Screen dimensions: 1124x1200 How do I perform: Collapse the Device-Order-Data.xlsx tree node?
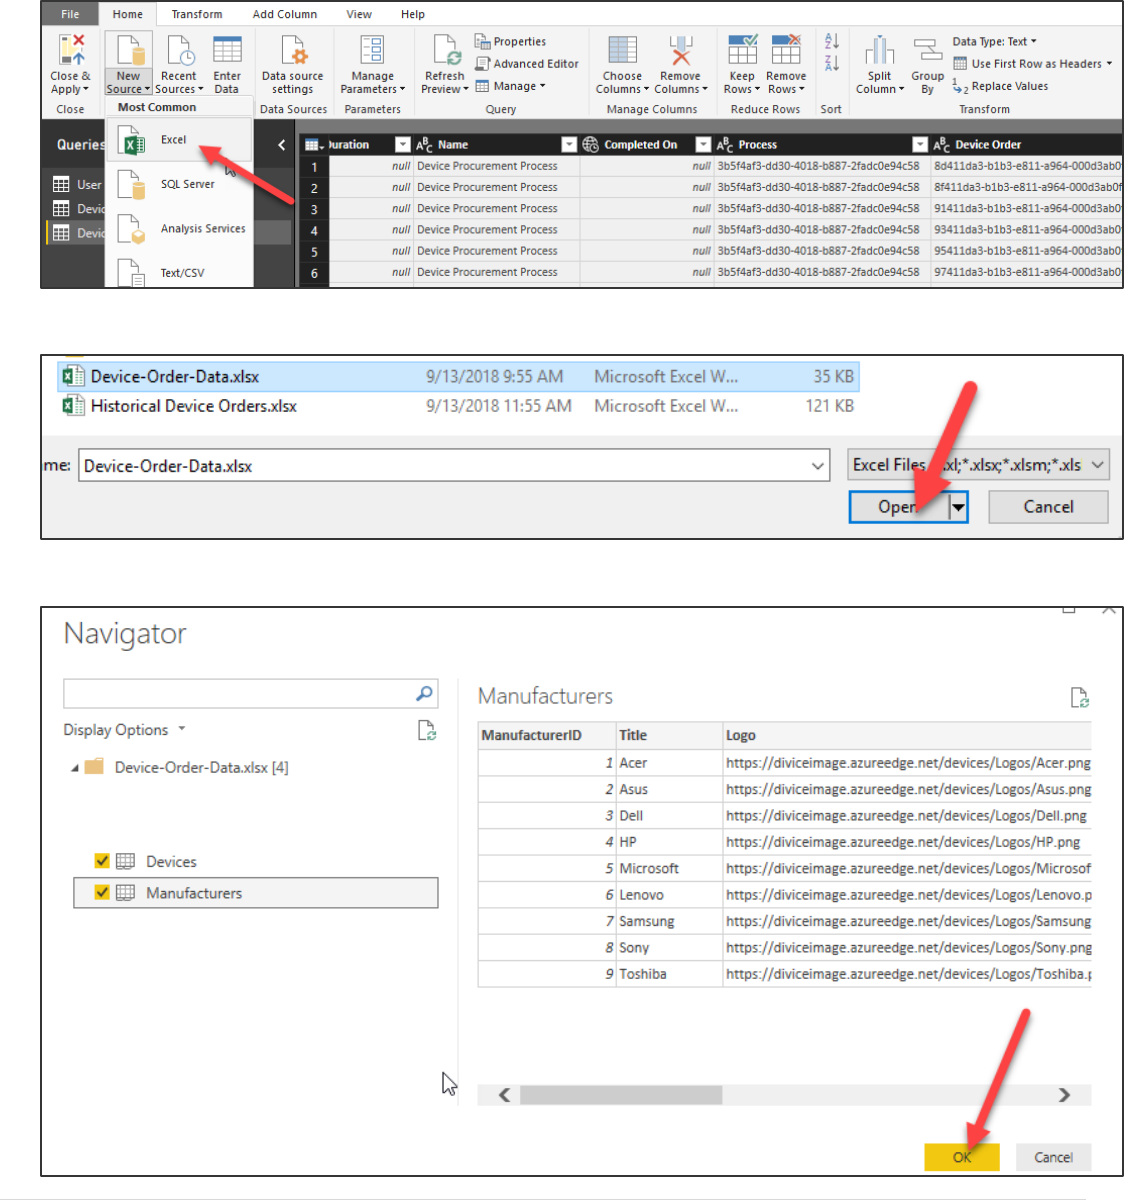click(75, 768)
